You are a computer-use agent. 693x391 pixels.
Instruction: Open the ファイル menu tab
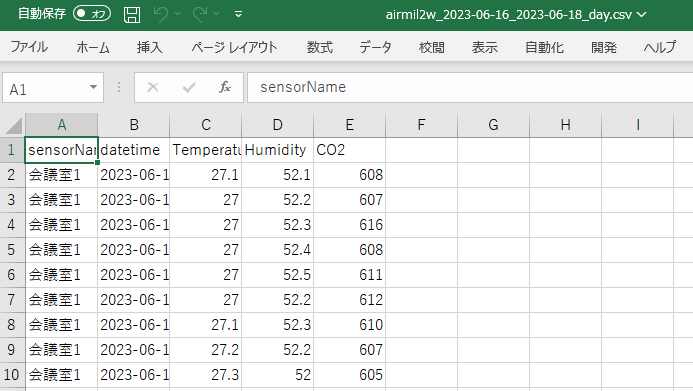tap(29, 47)
